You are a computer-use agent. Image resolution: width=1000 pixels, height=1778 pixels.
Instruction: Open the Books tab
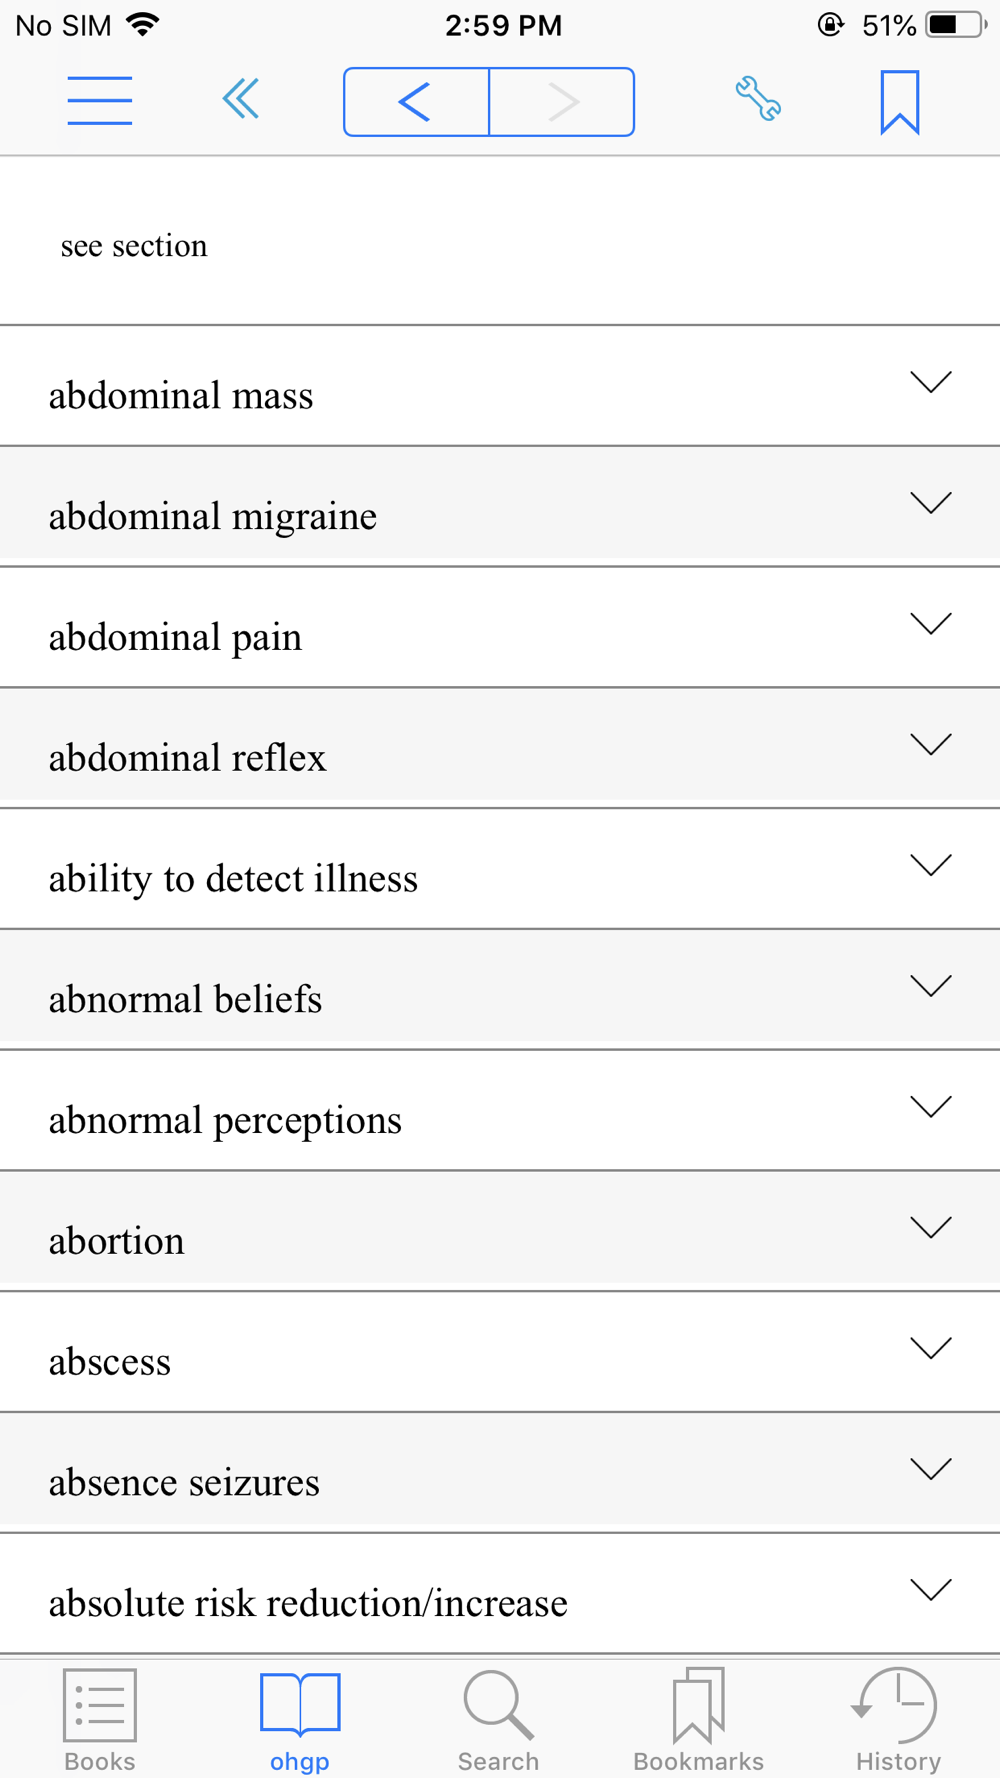pyautogui.click(x=100, y=1720)
